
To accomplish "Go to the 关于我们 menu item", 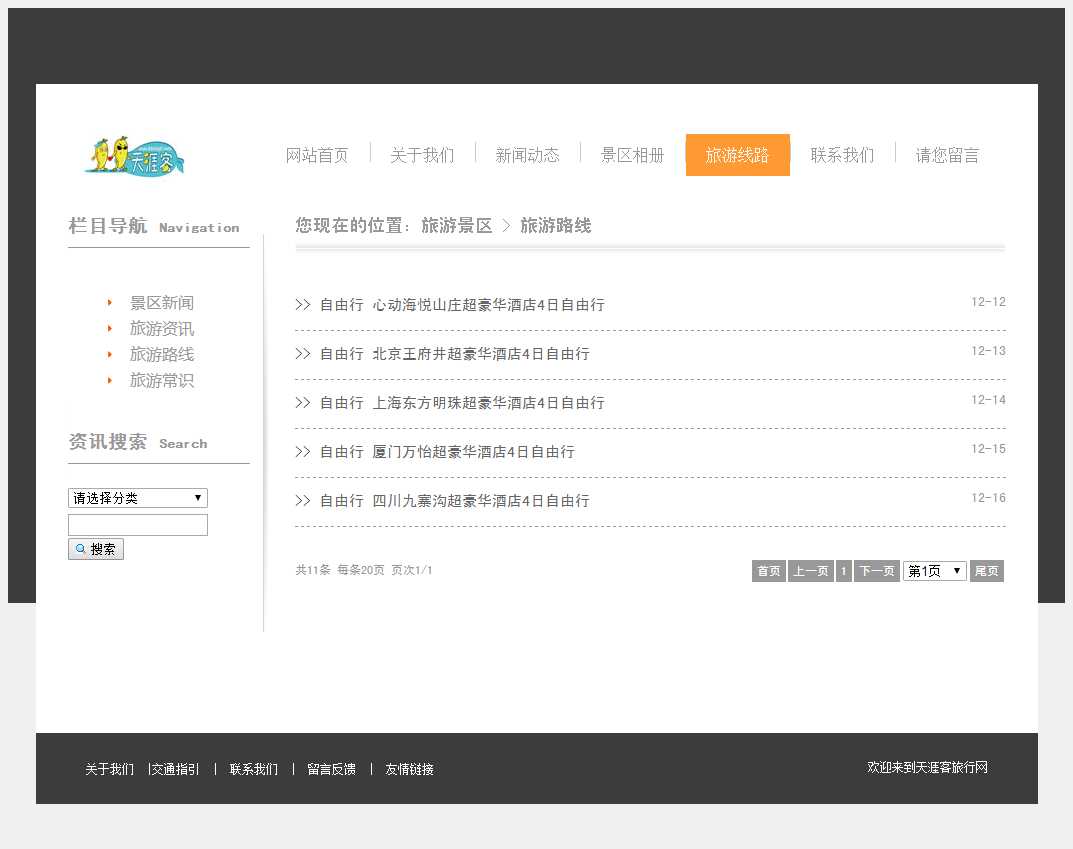I will (422, 155).
